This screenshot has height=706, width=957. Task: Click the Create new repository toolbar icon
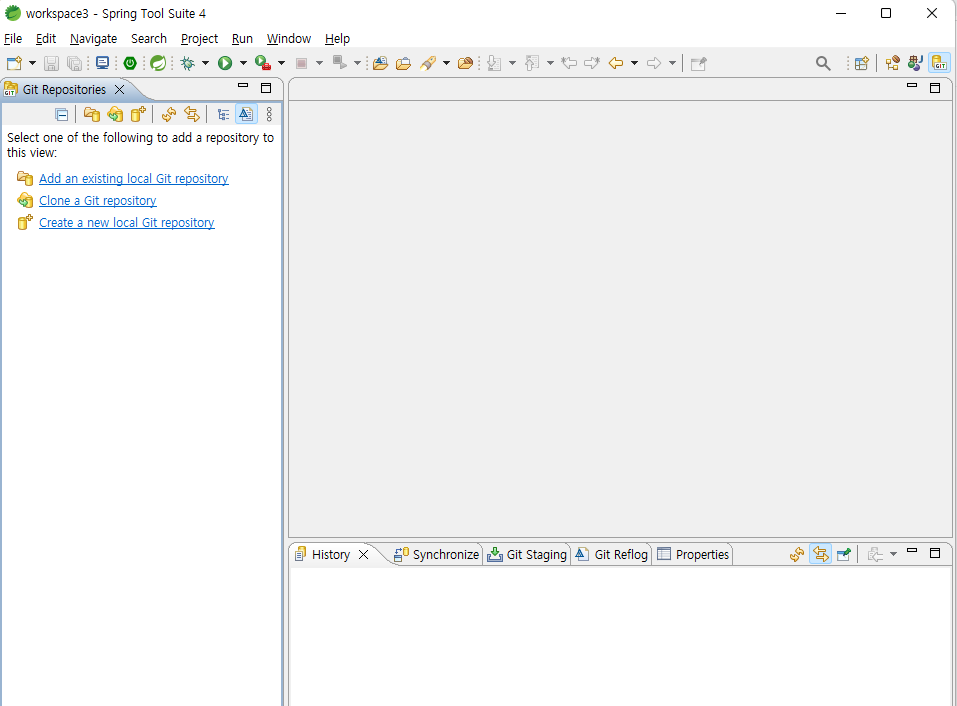click(x=138, y=114)
